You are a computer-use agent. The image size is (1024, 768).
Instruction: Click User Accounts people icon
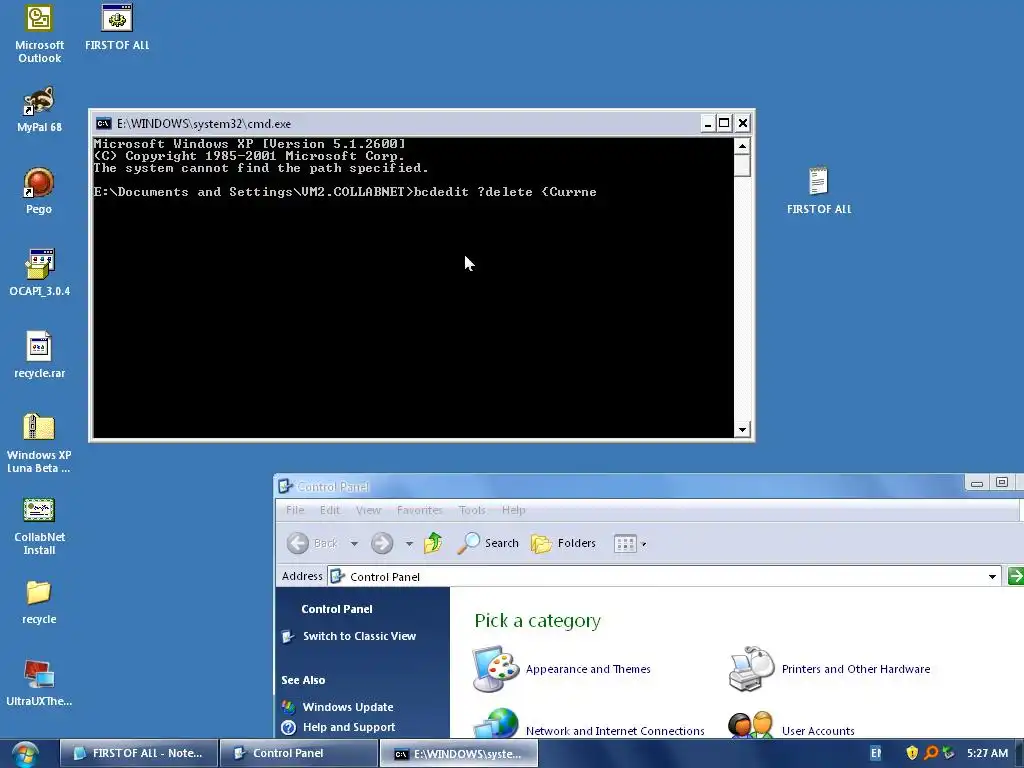pyautogui.click(x=751, y=725)
